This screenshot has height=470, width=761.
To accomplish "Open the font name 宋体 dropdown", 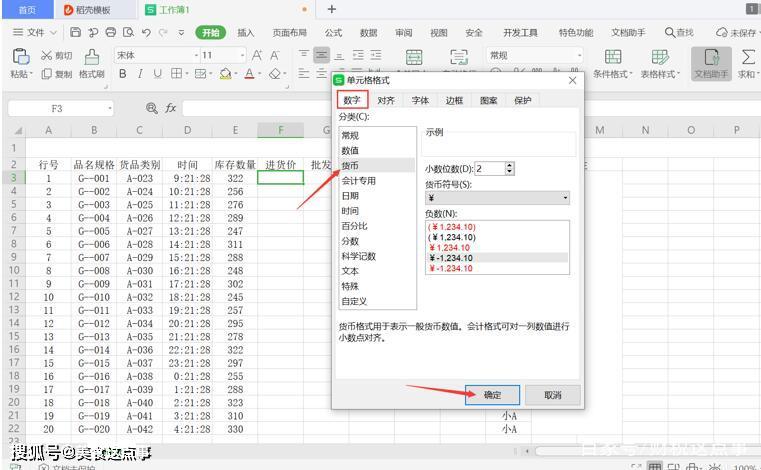I will 196,55.
